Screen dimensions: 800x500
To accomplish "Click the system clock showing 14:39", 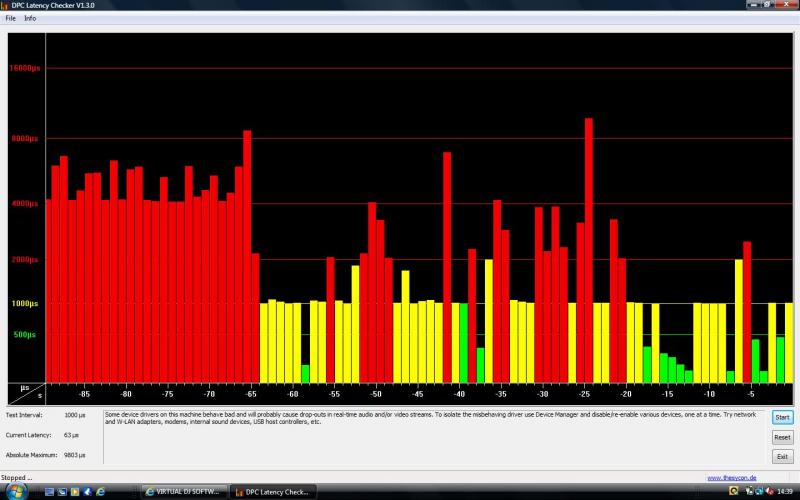I will (784, 491).
